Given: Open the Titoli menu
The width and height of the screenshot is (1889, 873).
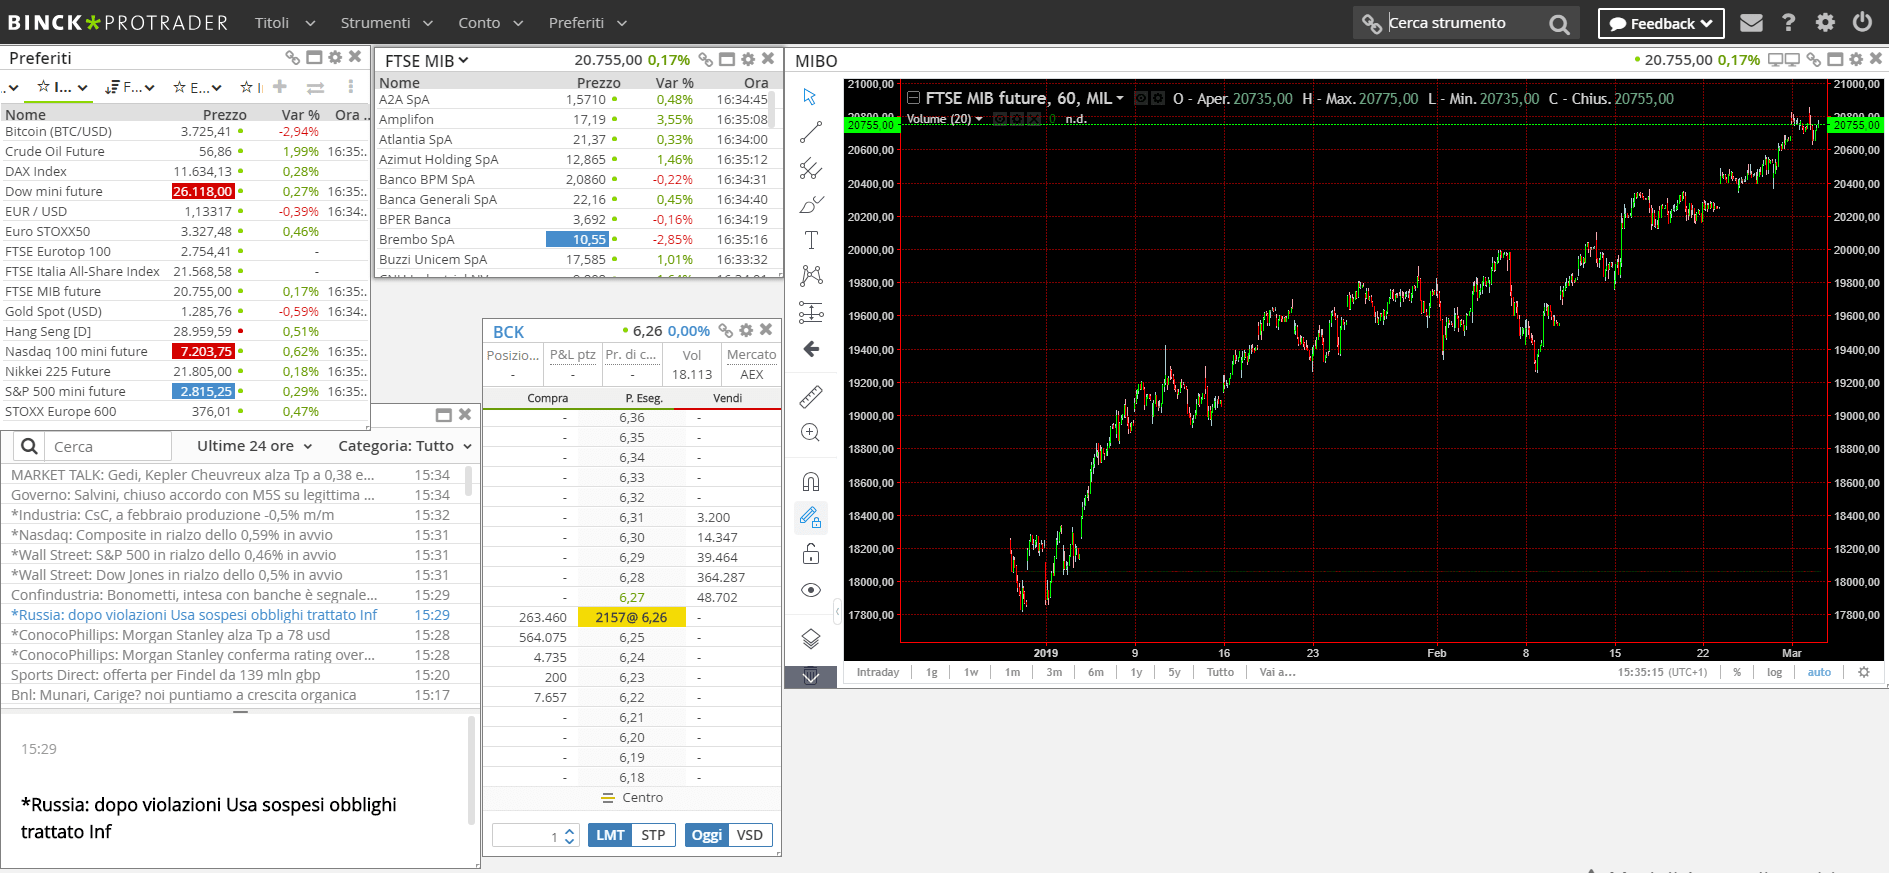Looking at the screenshot, I should click(x=285, y=22).
